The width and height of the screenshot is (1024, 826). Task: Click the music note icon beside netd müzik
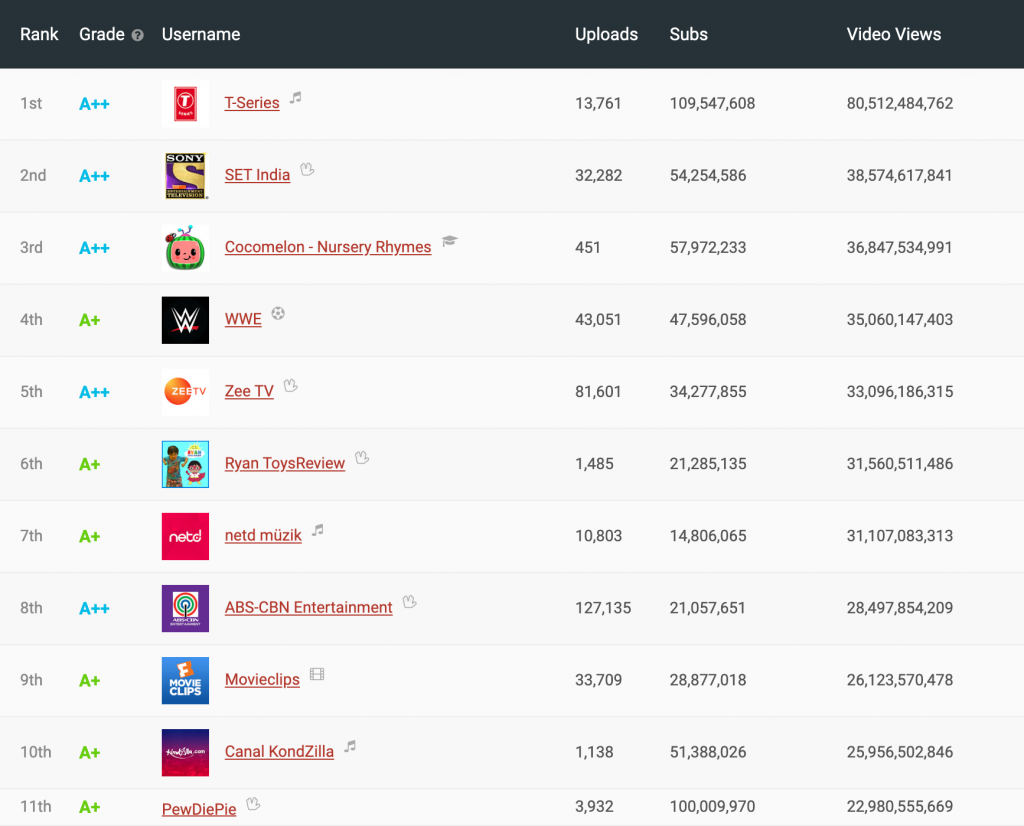click(x=318, y=531)
